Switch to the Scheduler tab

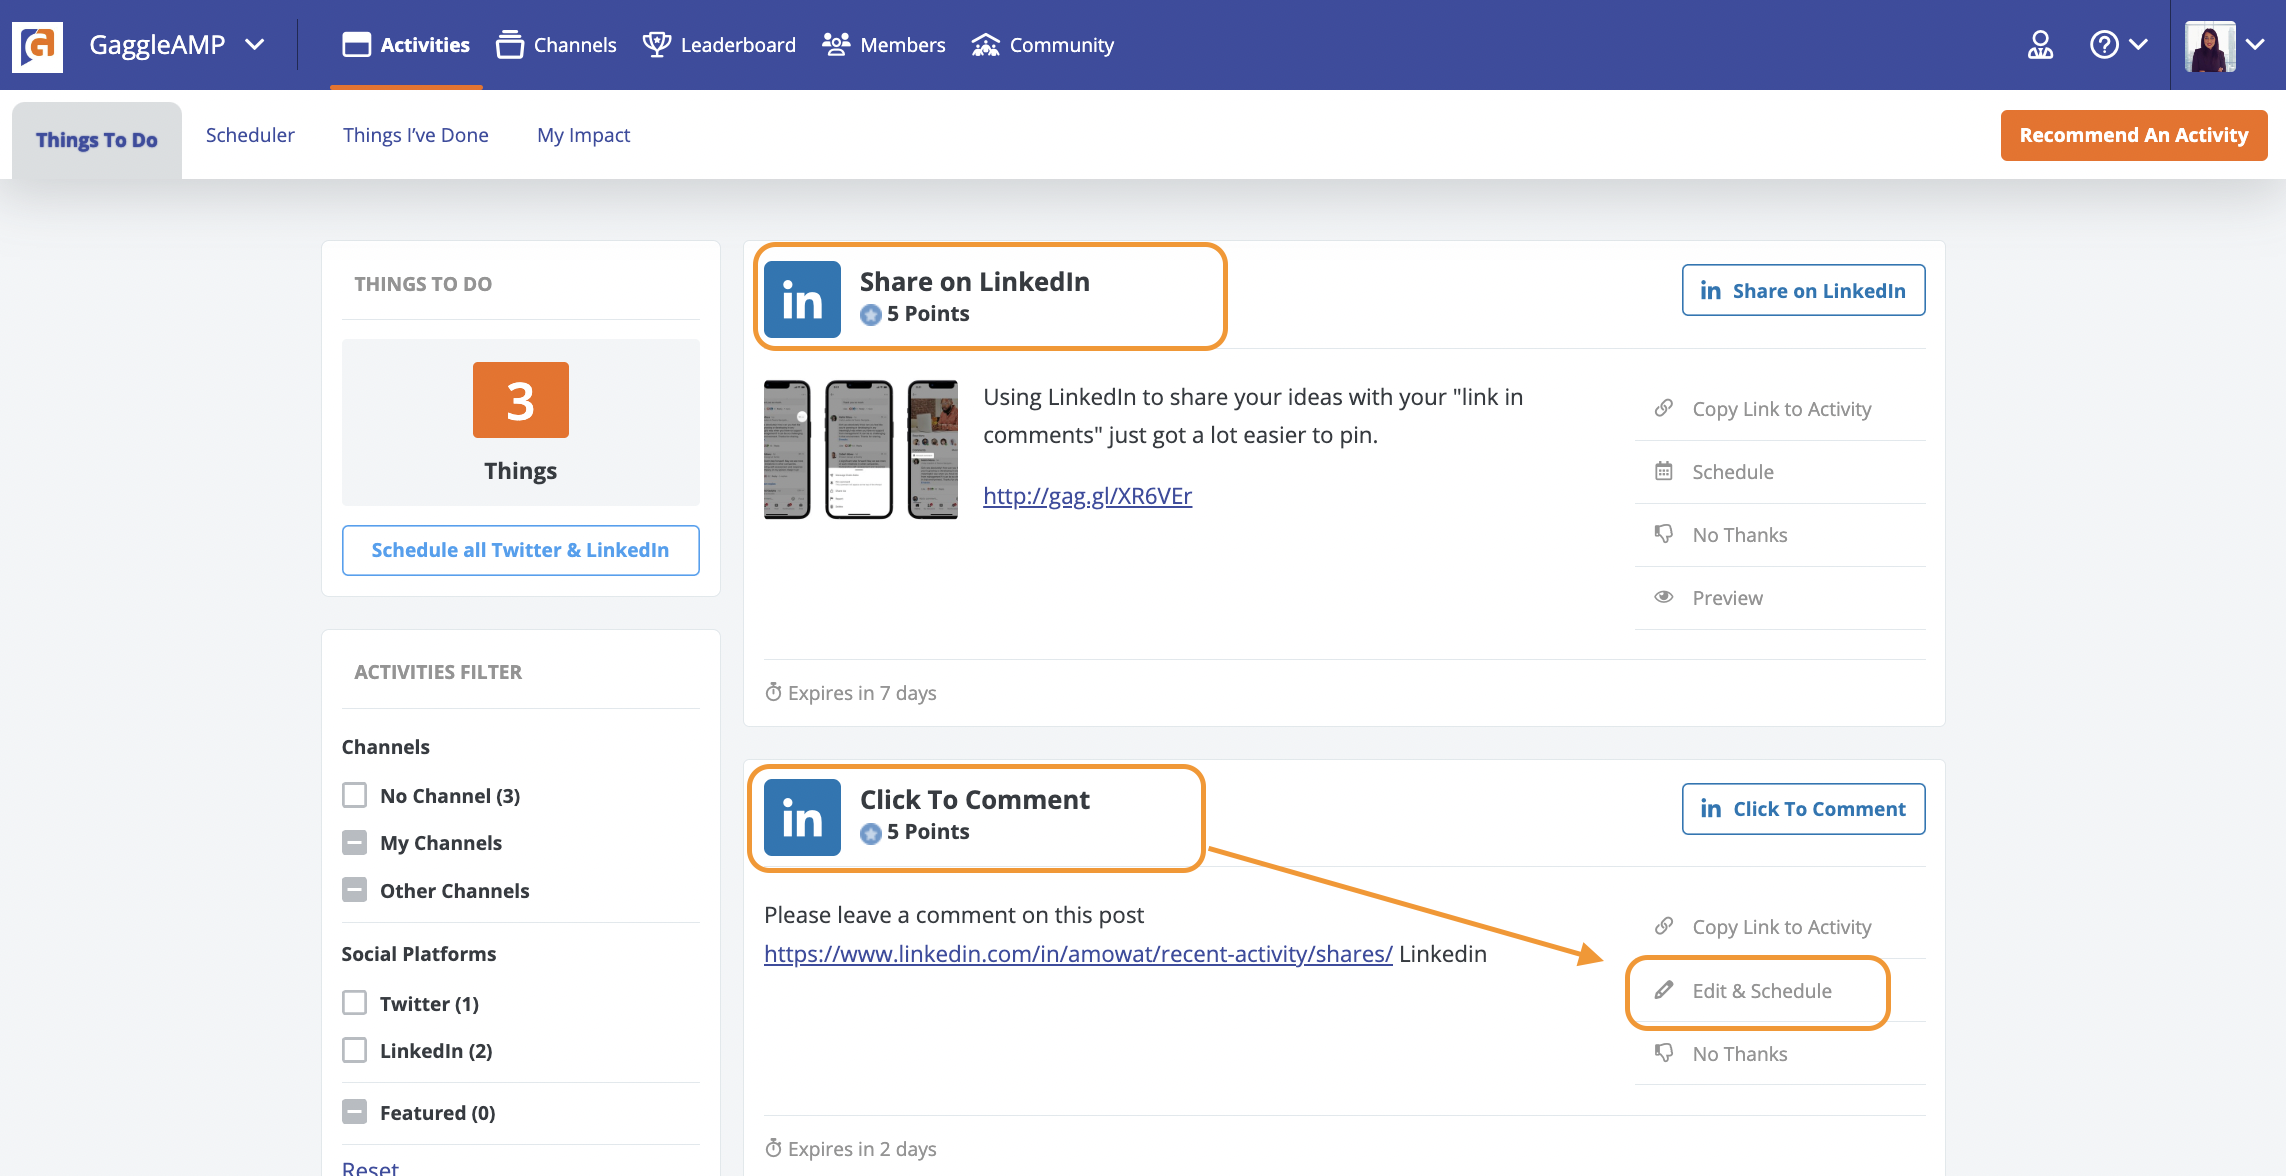[x=250, y=135]
